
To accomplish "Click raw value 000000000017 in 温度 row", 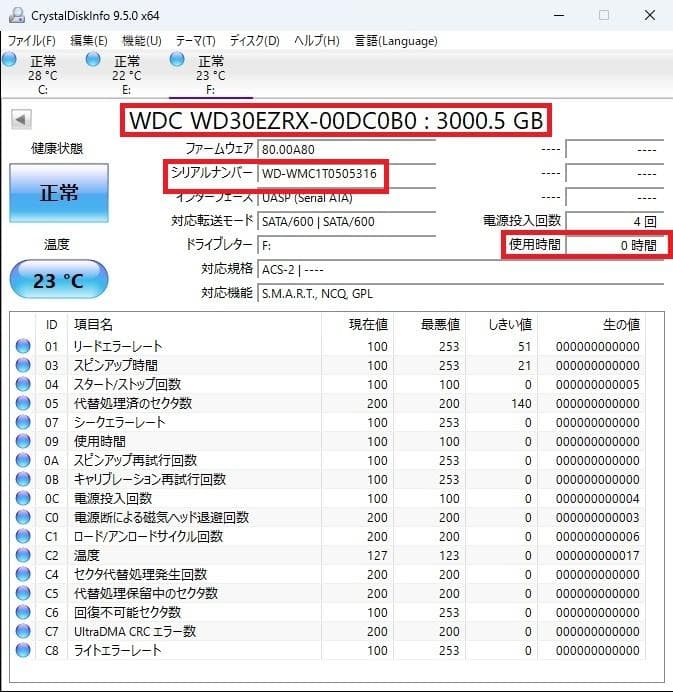I will pyautogui.click(x=598, y=555).
